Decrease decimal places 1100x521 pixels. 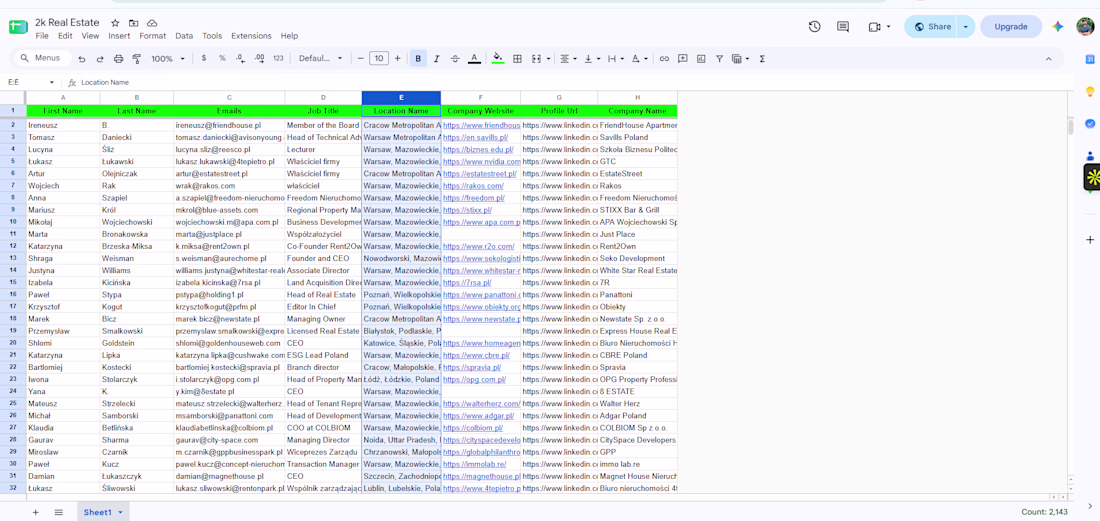click(x=241, y=59)
